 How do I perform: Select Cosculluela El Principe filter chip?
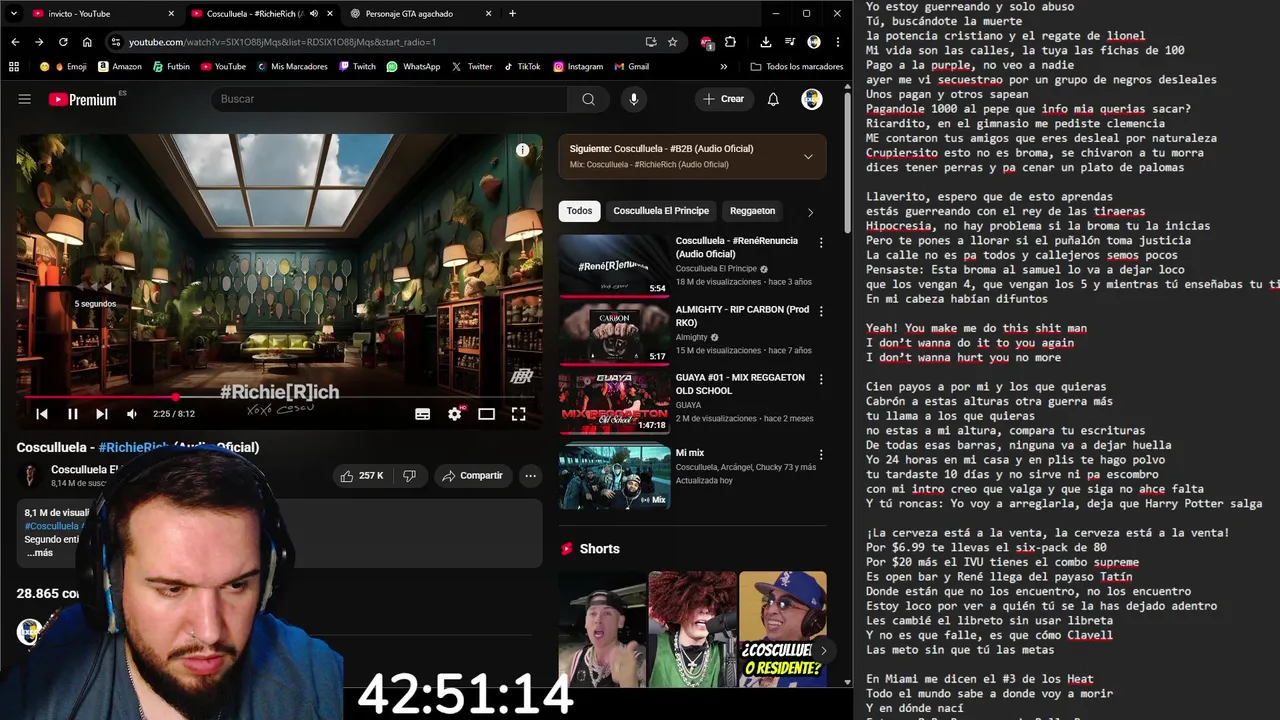pos(661,211)
